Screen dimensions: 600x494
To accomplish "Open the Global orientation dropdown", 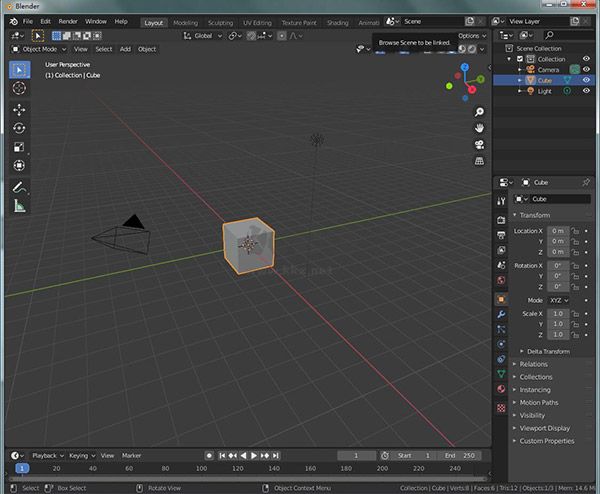I will click(206, 35).
